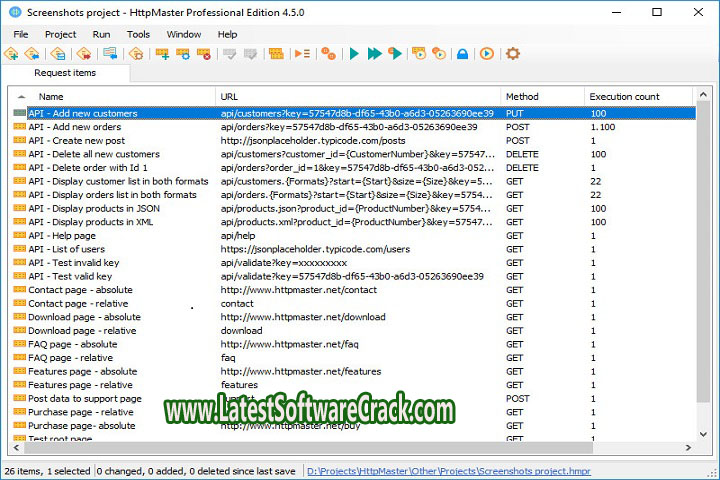The width and height of the screenshot is (720, 480).
Task: Click the execution count '1.100' cell
Action: tap(603, 127)
